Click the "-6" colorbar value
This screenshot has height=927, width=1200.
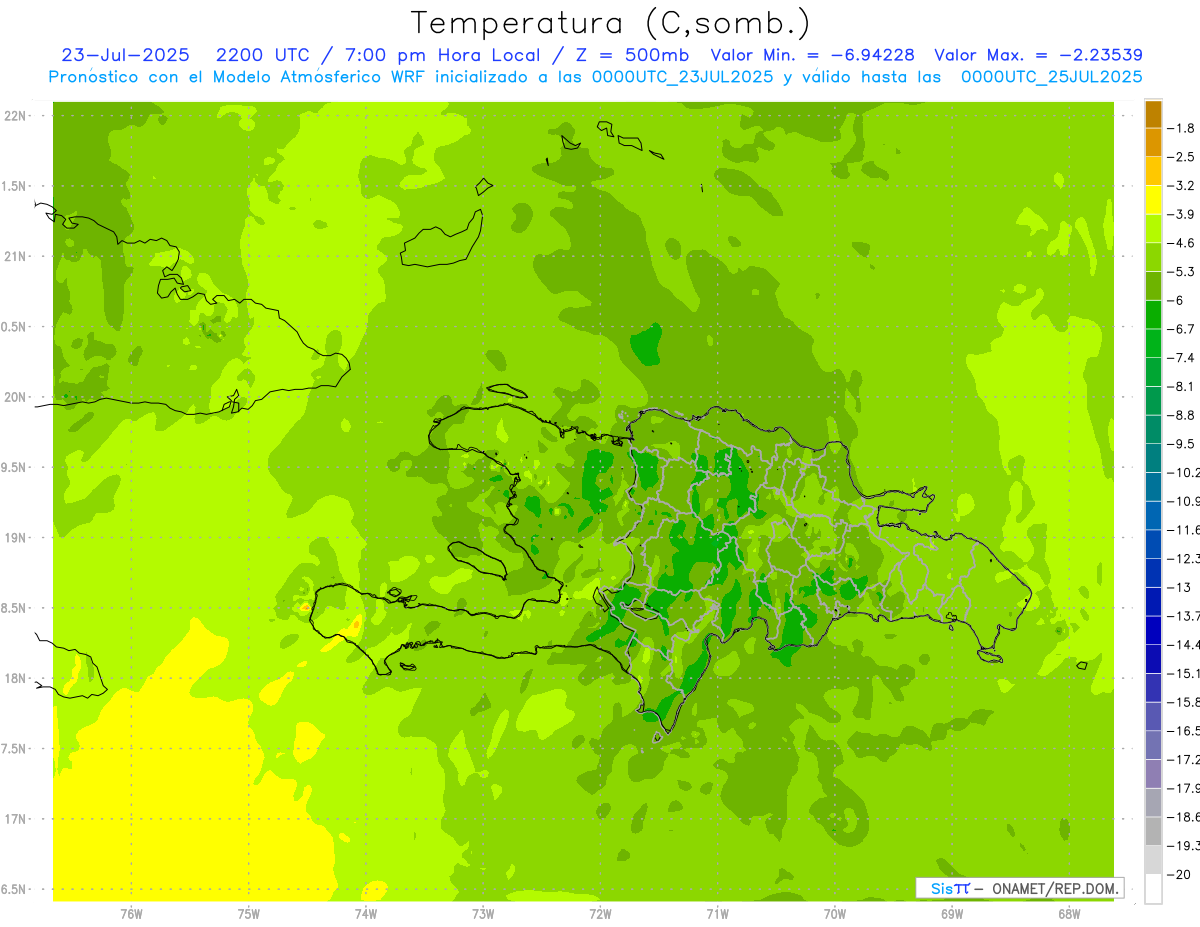(1176, 300)
